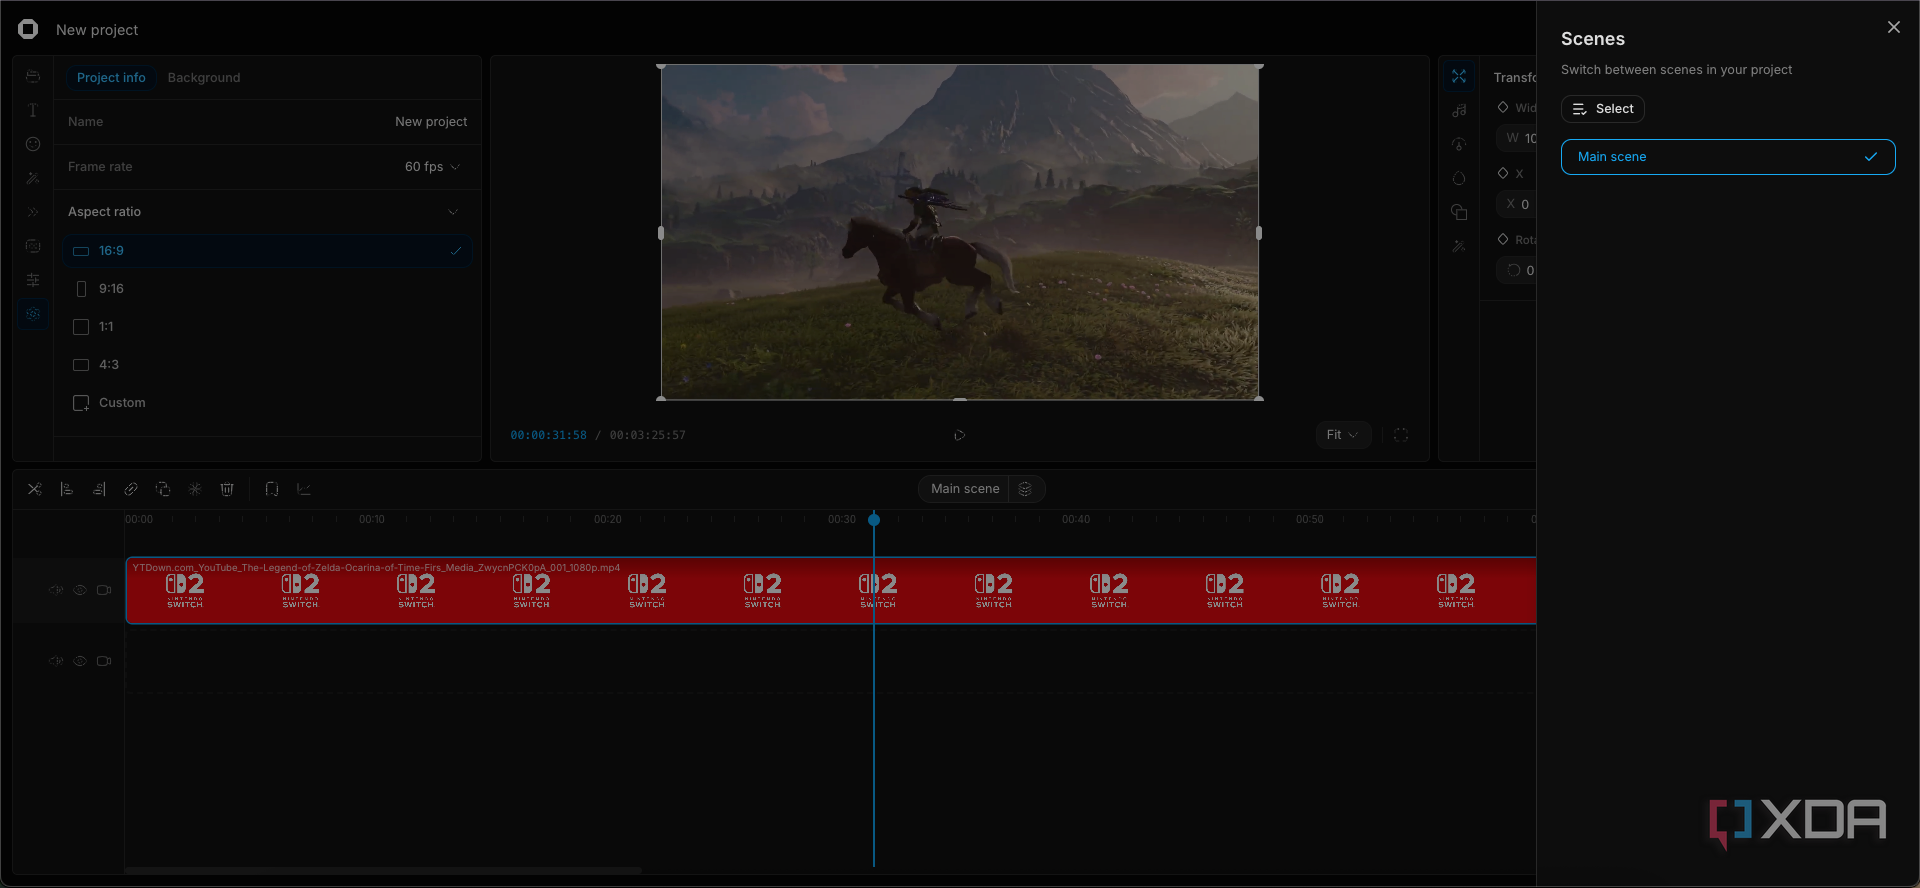Toggle fullscreen preview icon next to Fit

[x=1401, y=435]
